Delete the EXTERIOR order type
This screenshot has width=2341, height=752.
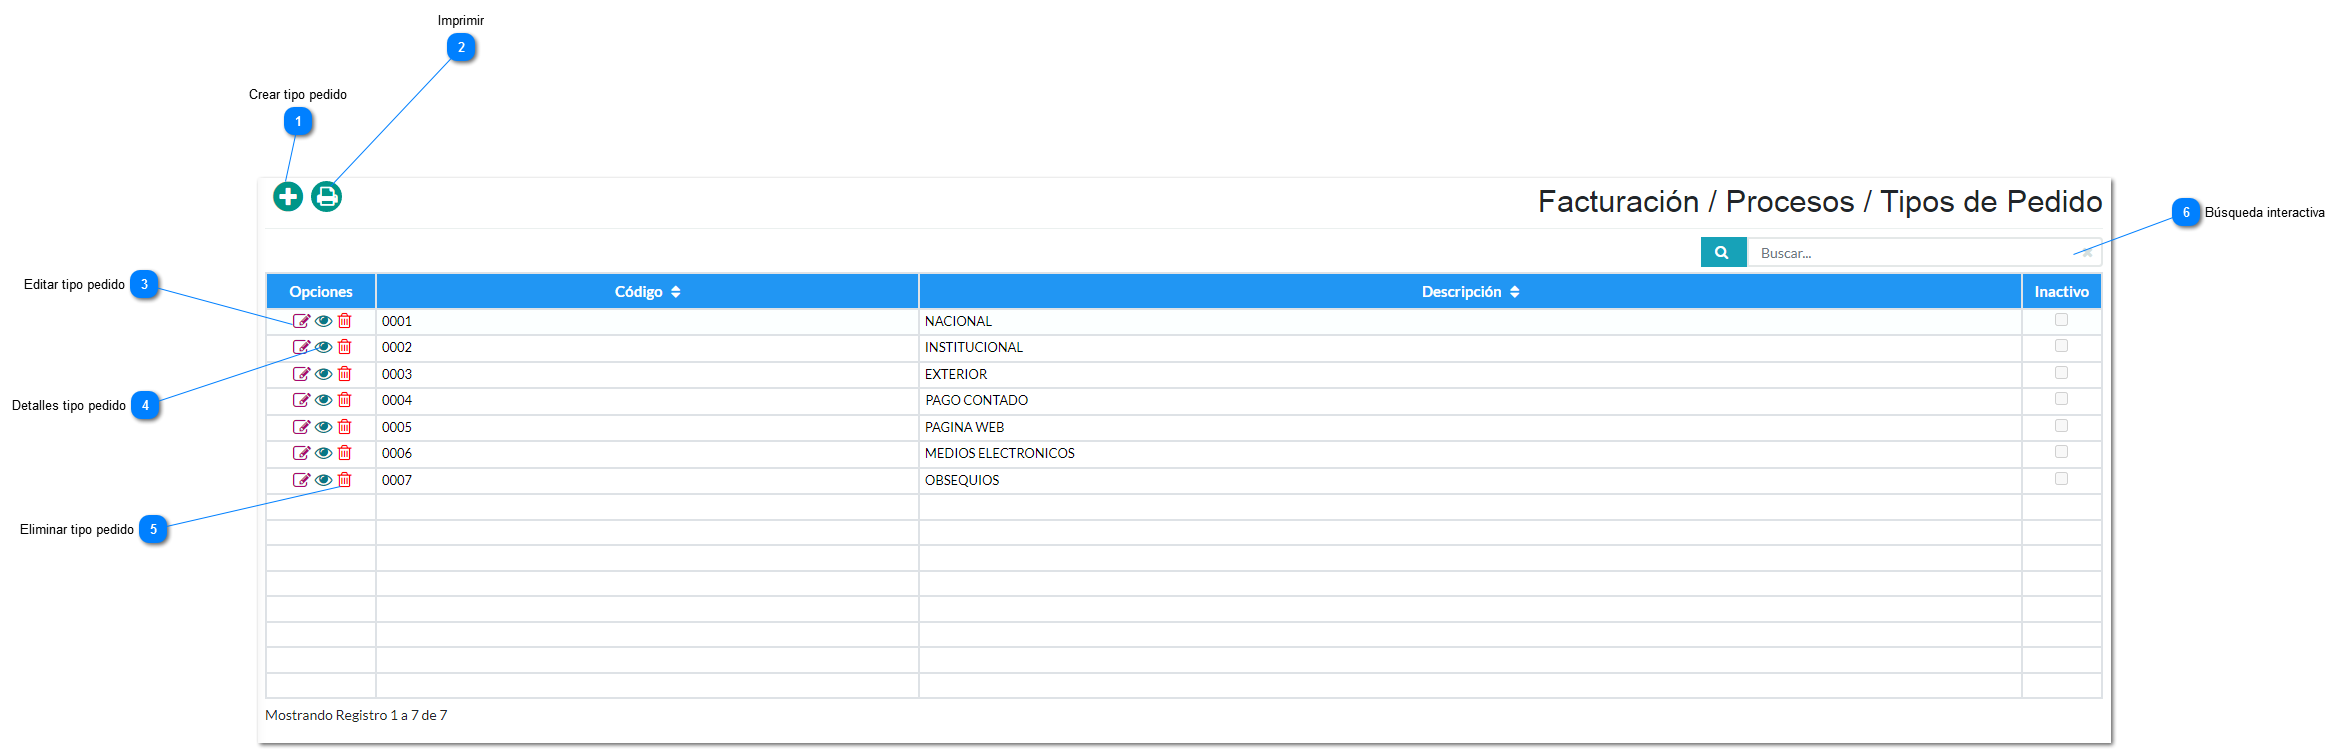(x=345, y=374)
